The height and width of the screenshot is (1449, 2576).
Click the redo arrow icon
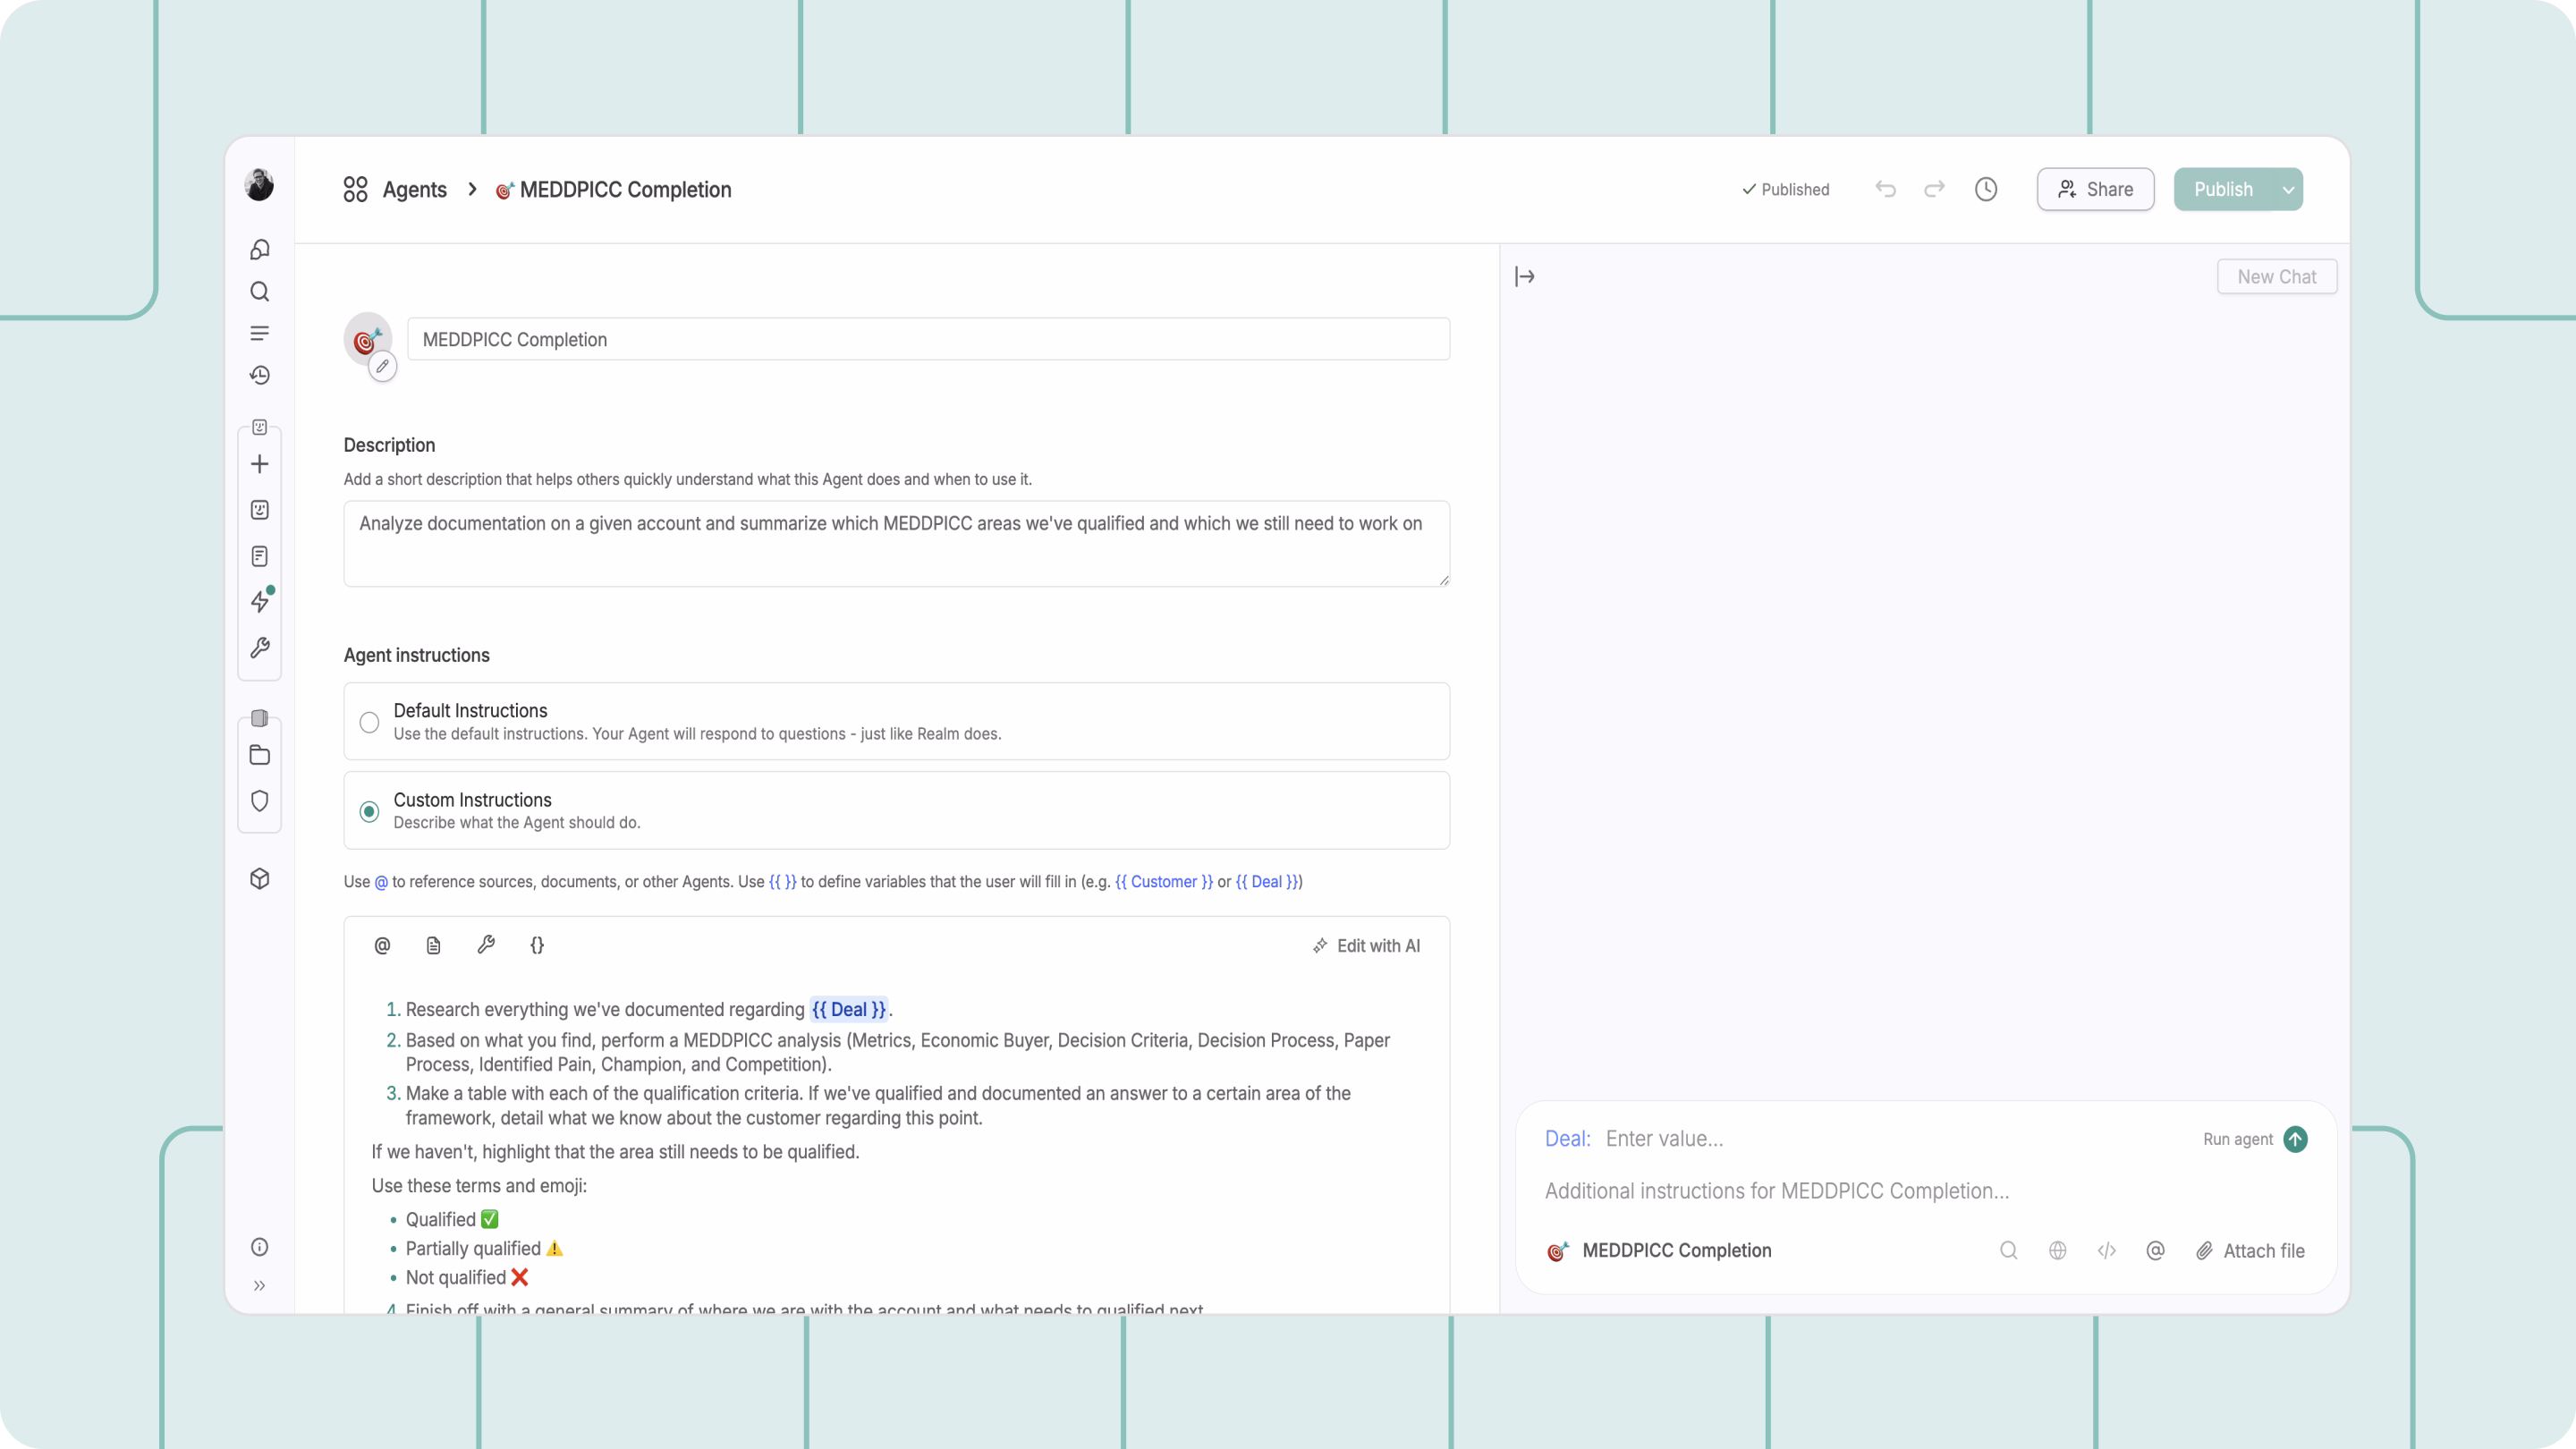tap(1934, 190)
